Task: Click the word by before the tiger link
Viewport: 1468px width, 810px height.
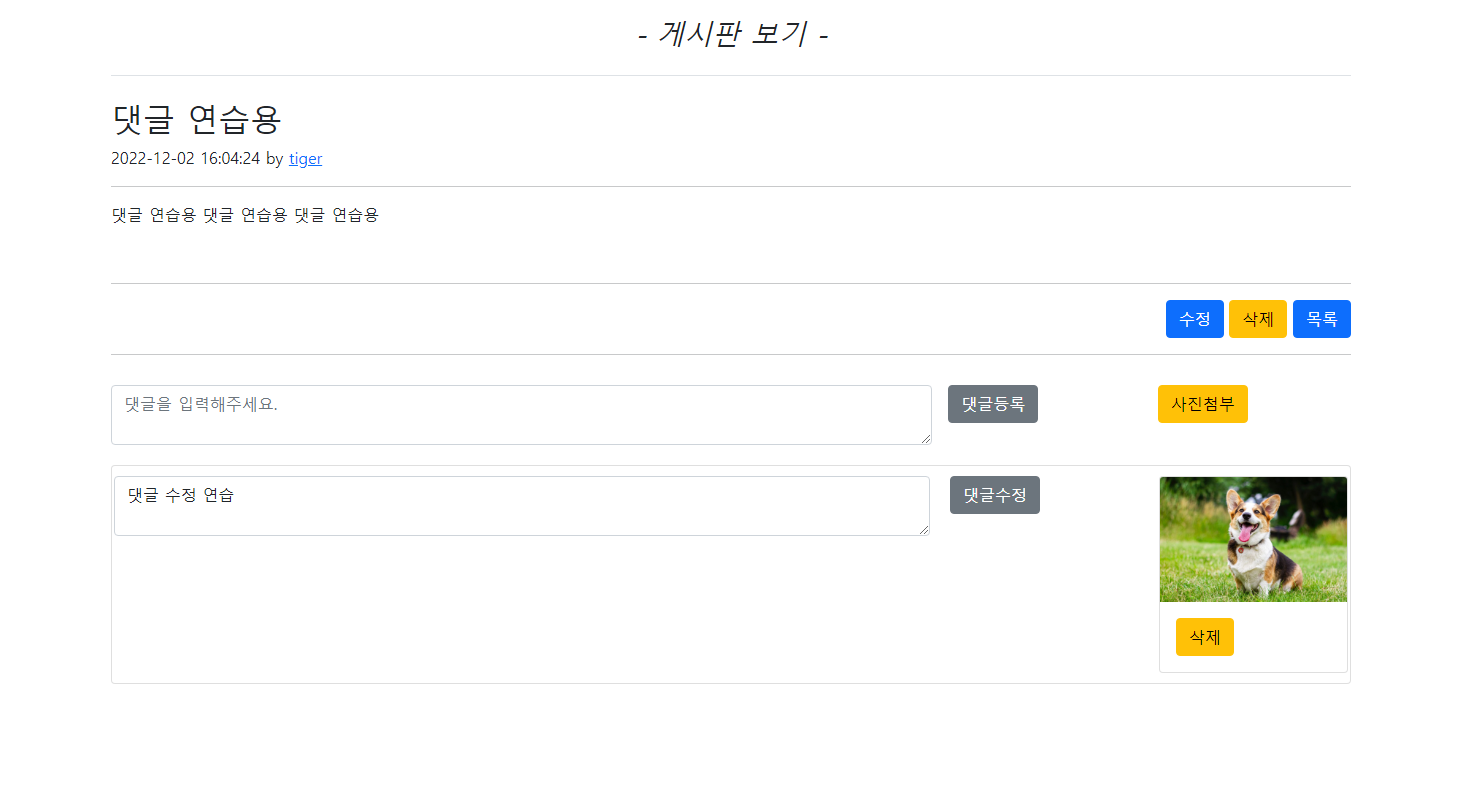Action: (x=275, y=158)
